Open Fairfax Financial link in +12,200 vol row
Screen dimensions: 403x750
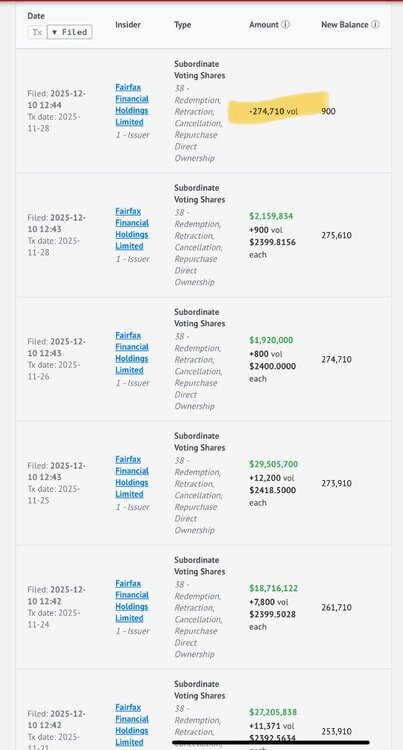pos(132,477)
